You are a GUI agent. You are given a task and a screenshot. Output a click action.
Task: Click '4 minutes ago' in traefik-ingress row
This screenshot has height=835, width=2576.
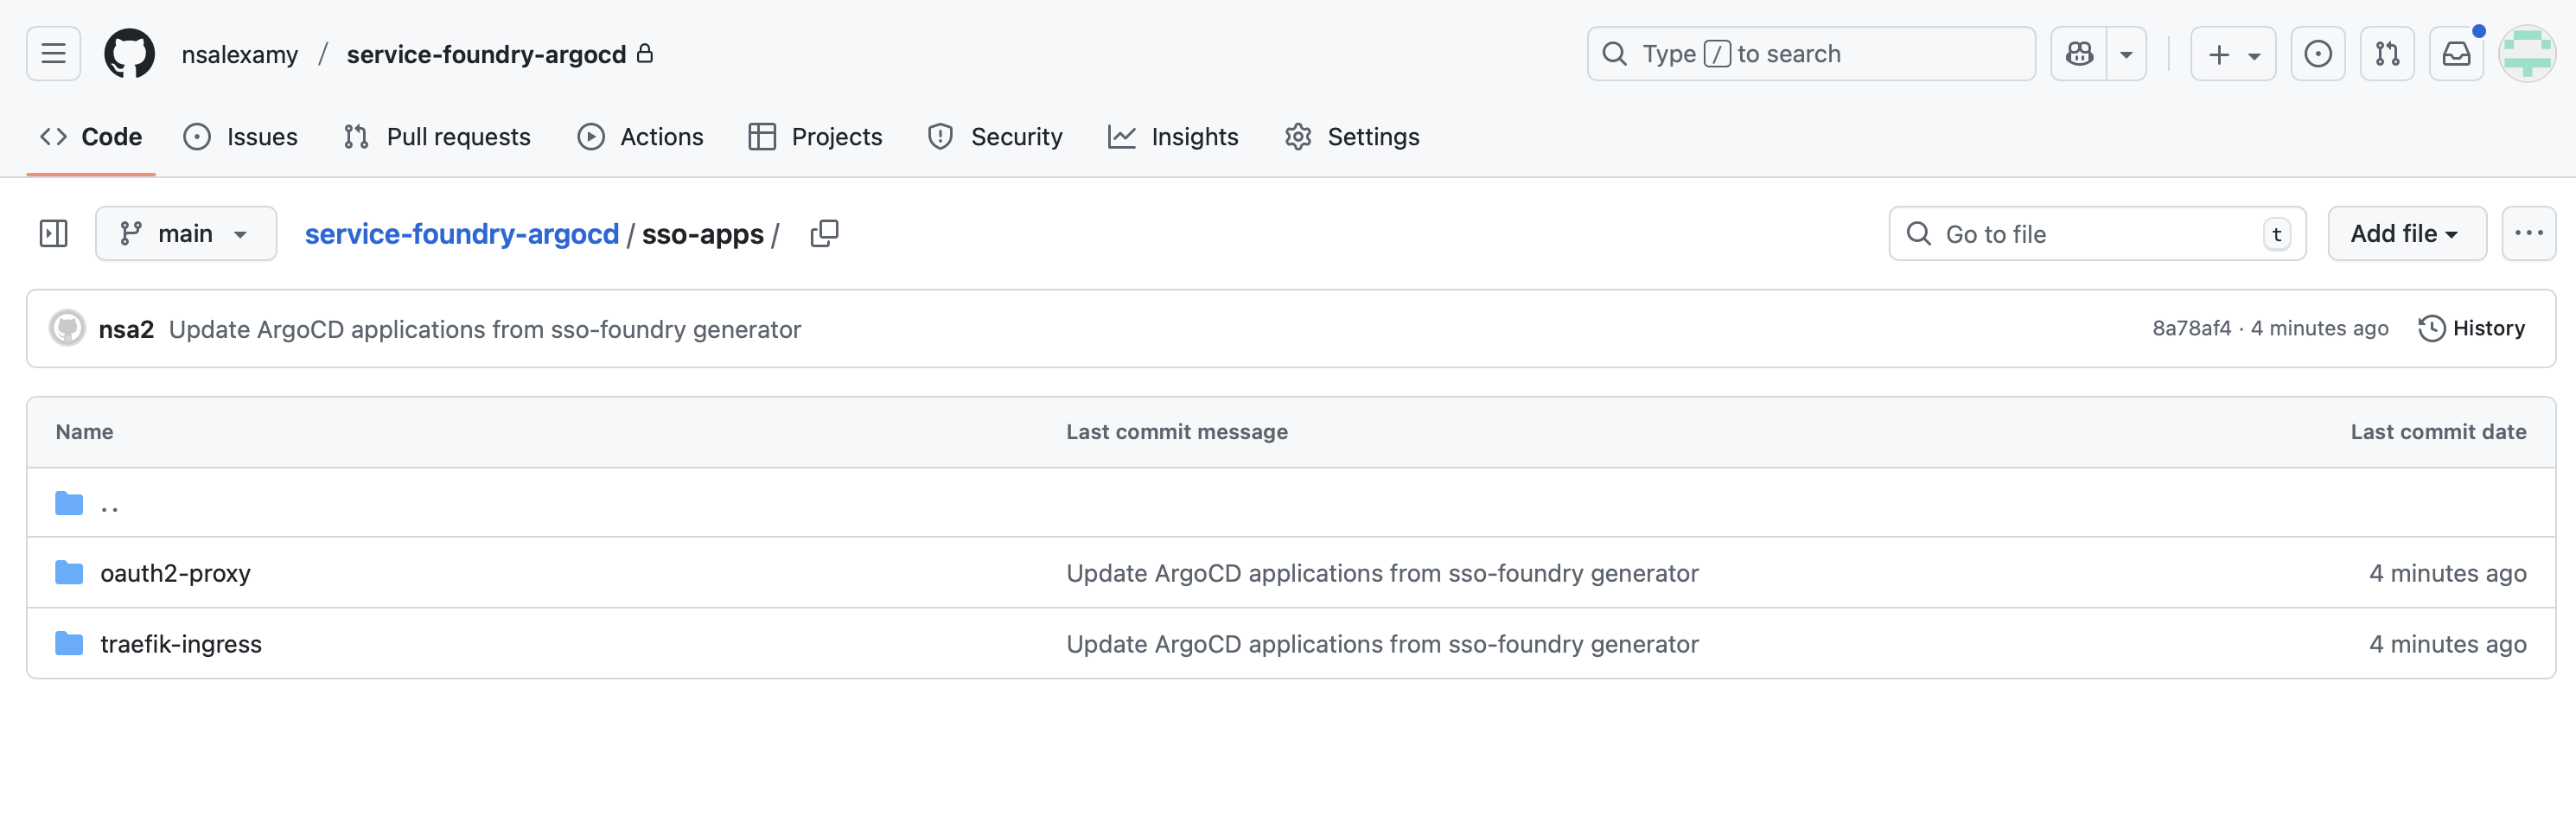pyautogui.click(x=2447, y=644)
